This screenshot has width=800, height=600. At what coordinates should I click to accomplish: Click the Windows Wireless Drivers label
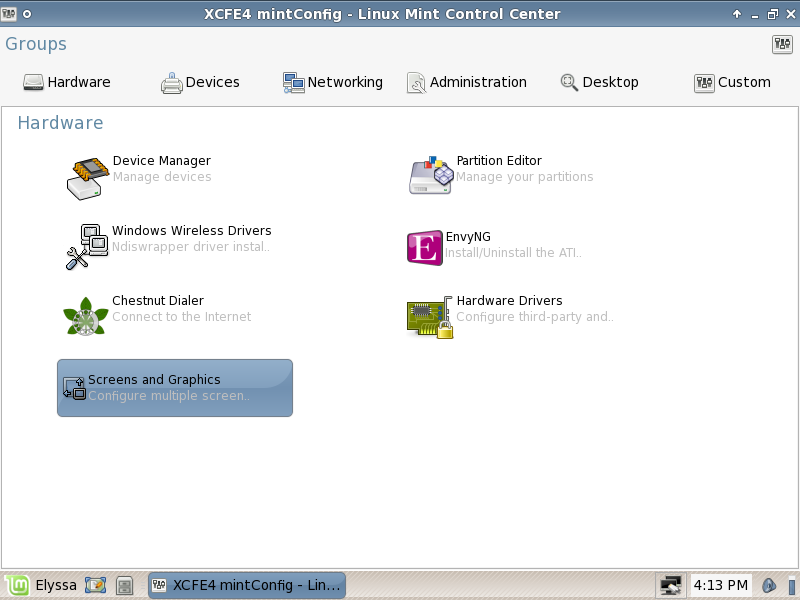tap(191, 231)
